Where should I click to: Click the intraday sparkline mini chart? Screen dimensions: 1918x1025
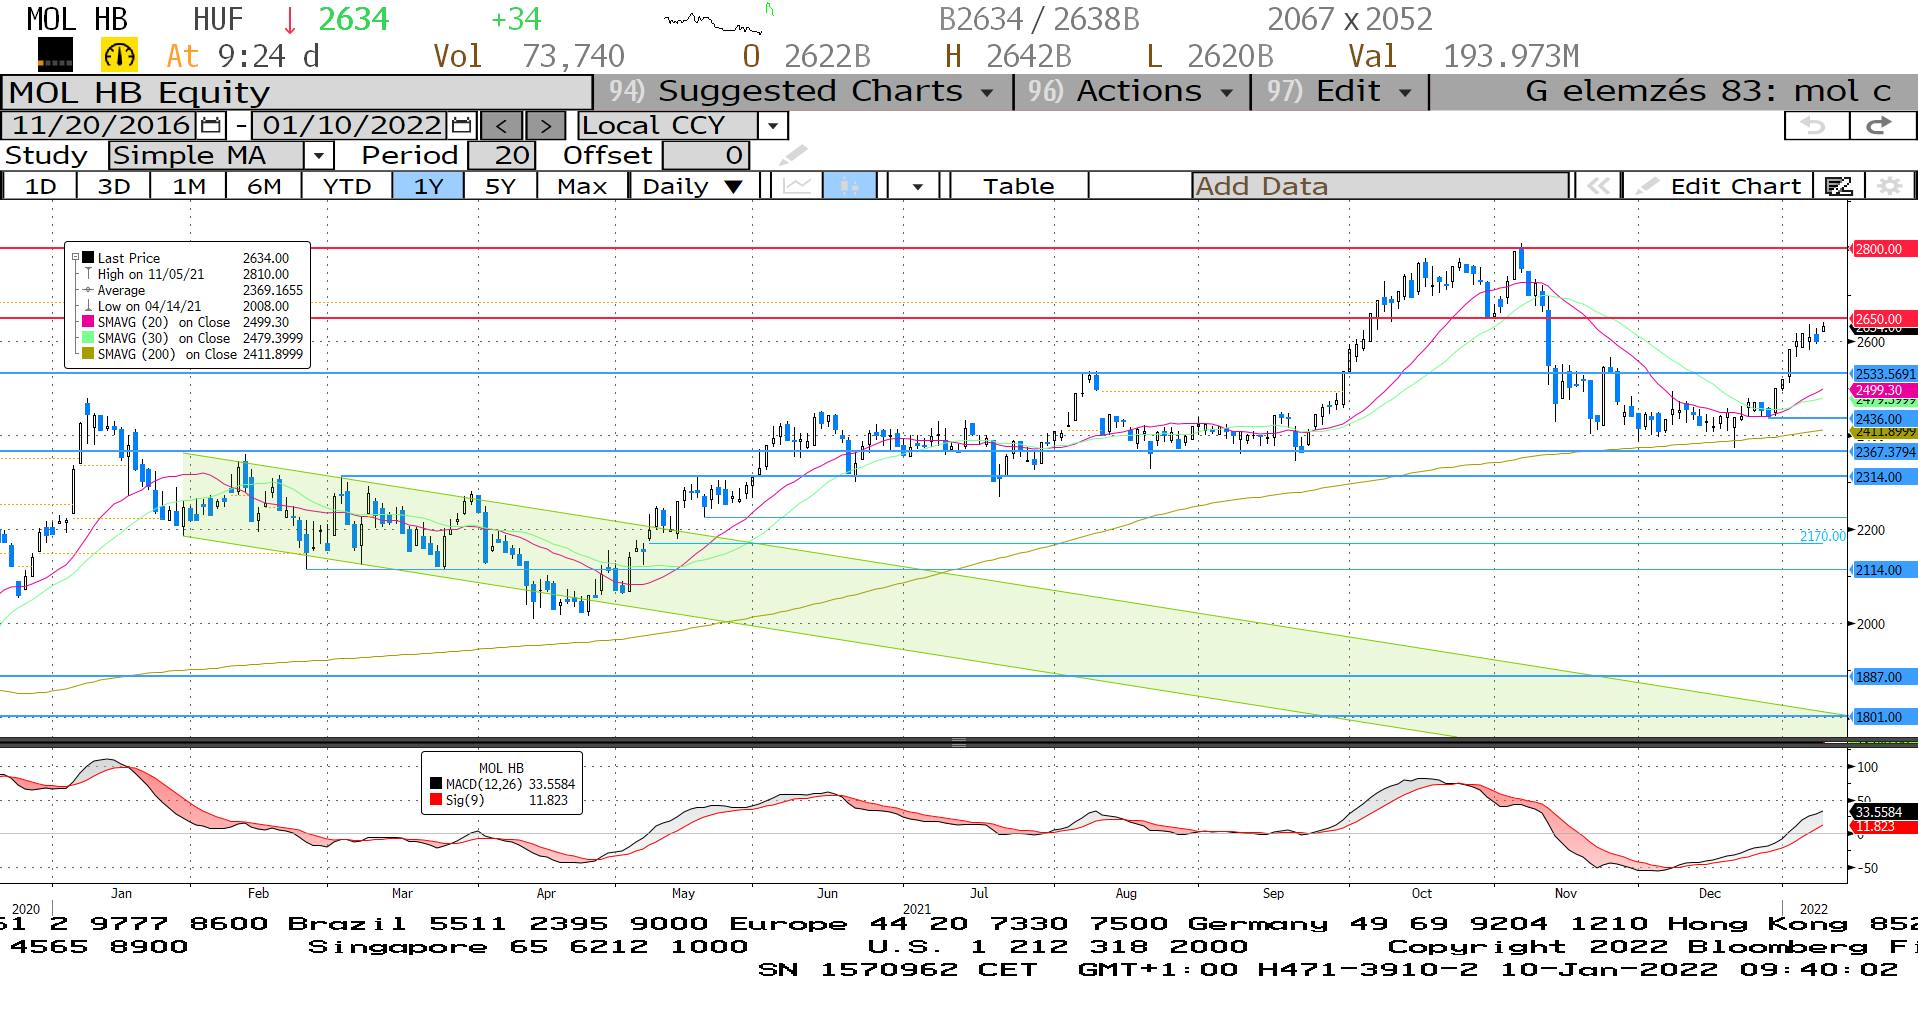719,20
